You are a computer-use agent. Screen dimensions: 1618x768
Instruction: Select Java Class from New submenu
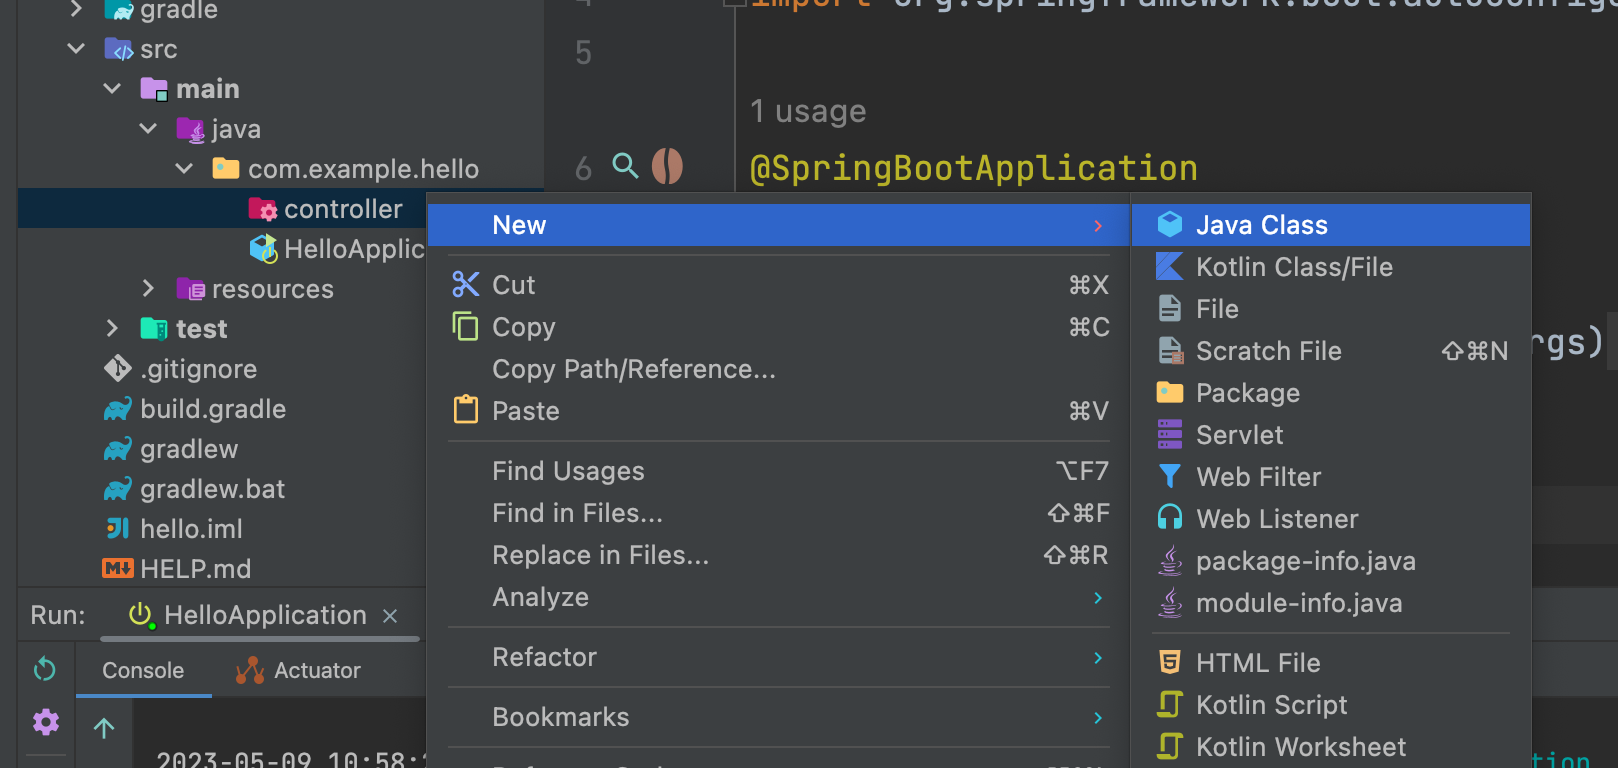1331,225
